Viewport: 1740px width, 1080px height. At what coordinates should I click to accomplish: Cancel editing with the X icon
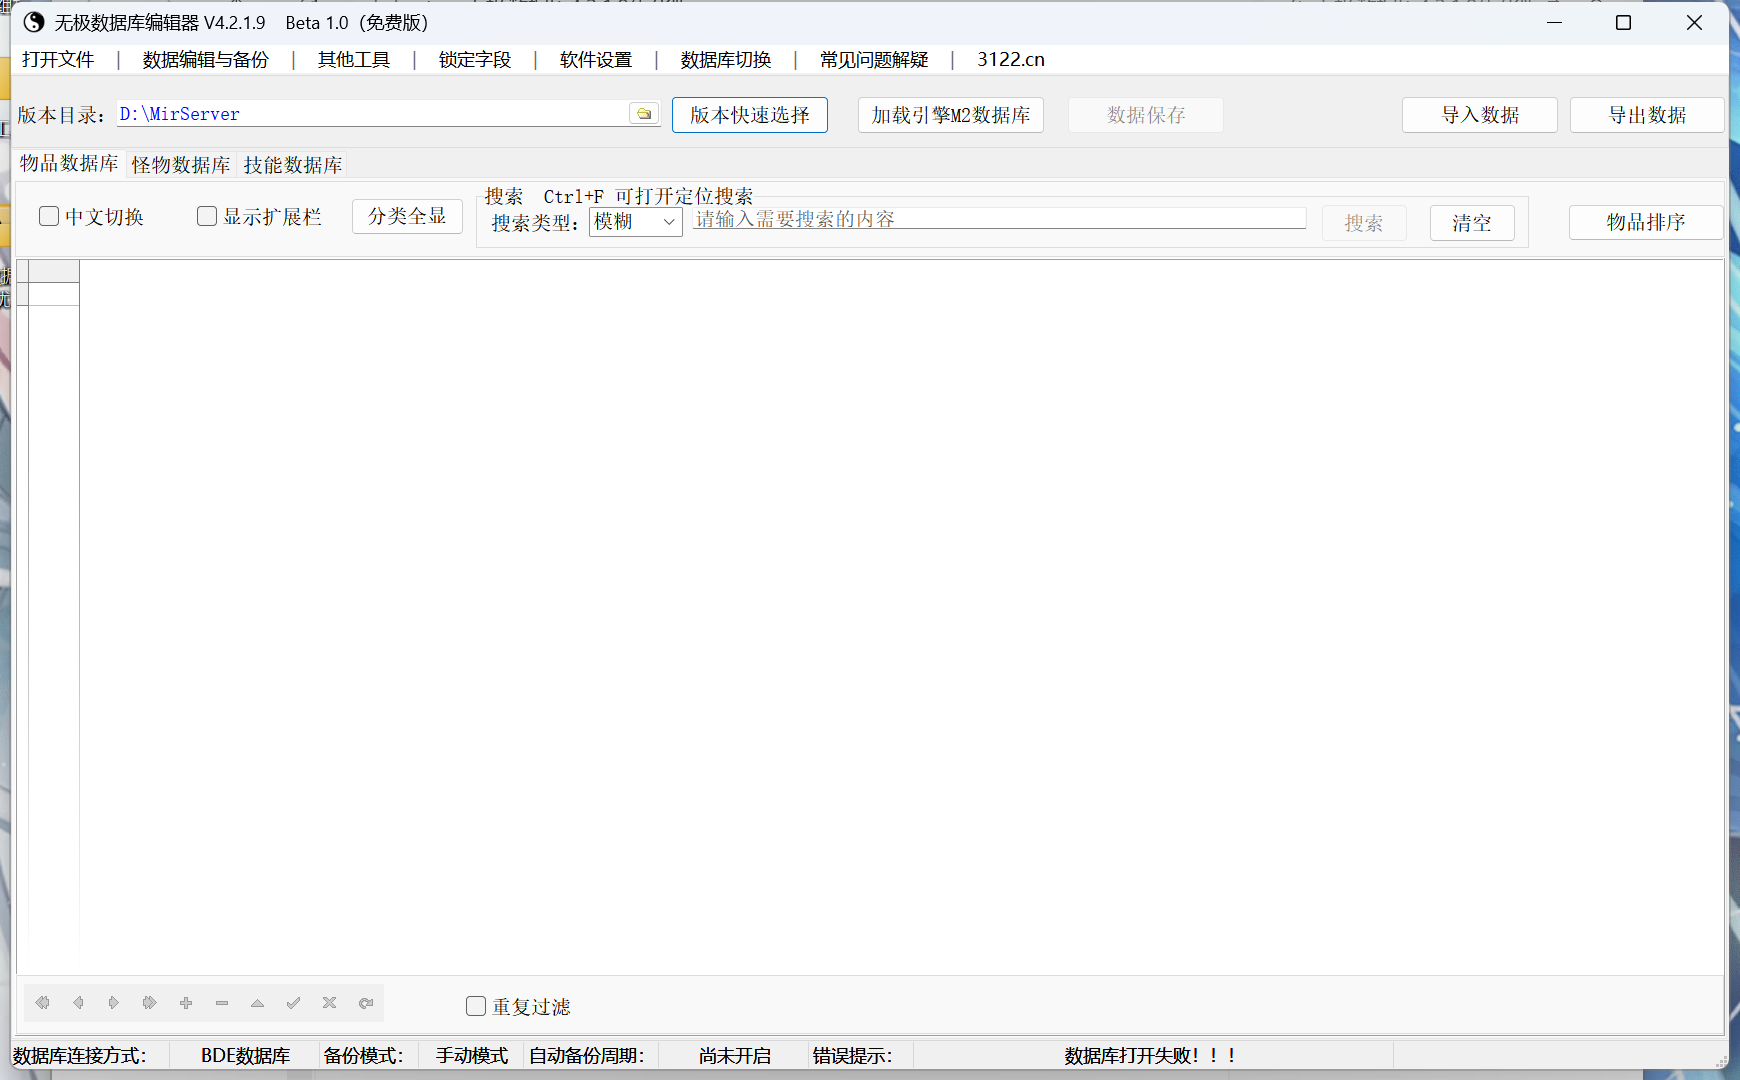point(329,1003)
